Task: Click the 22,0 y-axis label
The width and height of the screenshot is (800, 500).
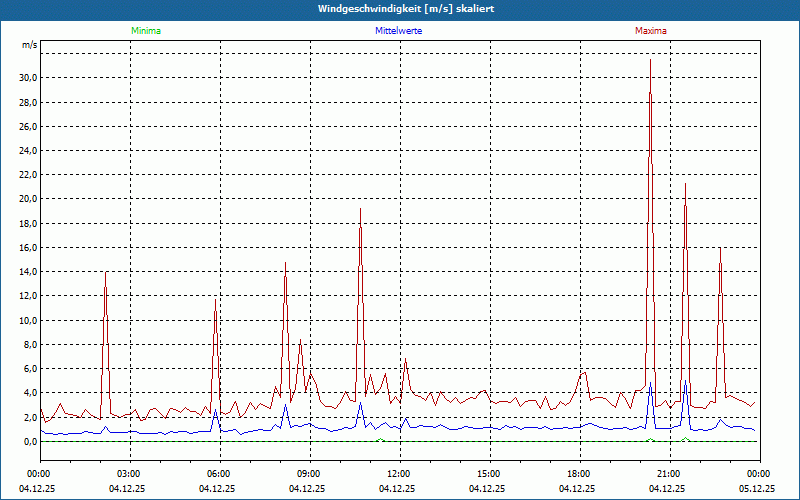Action: point(28,175)
